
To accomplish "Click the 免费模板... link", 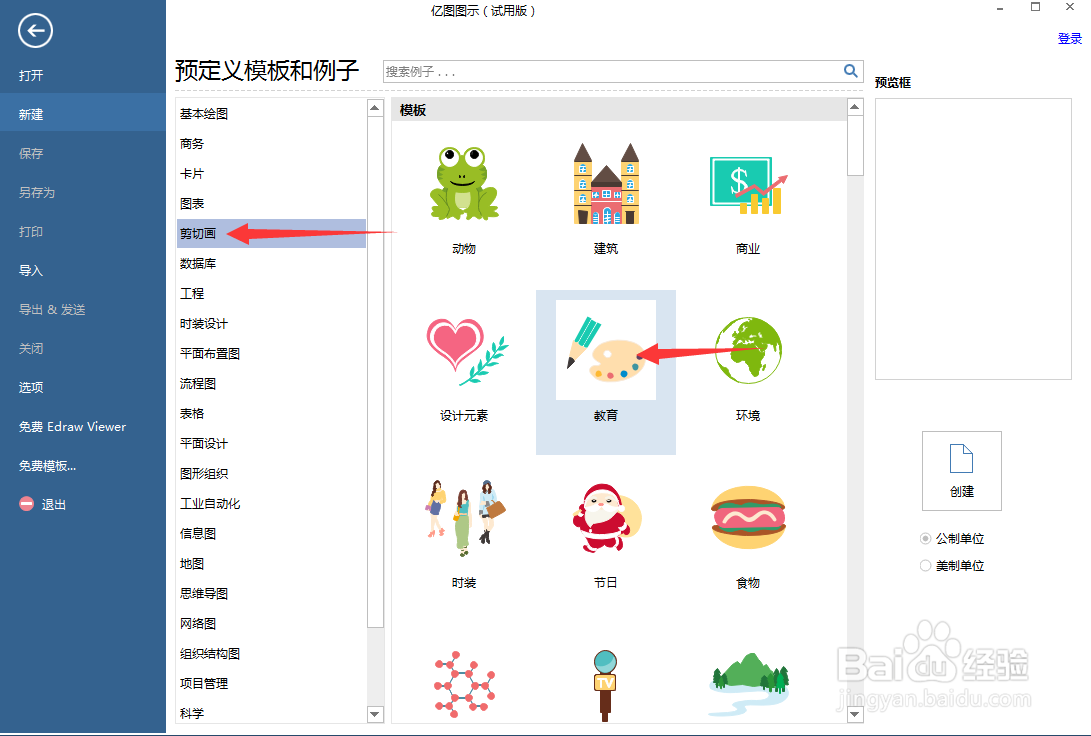I will (47, 465).
